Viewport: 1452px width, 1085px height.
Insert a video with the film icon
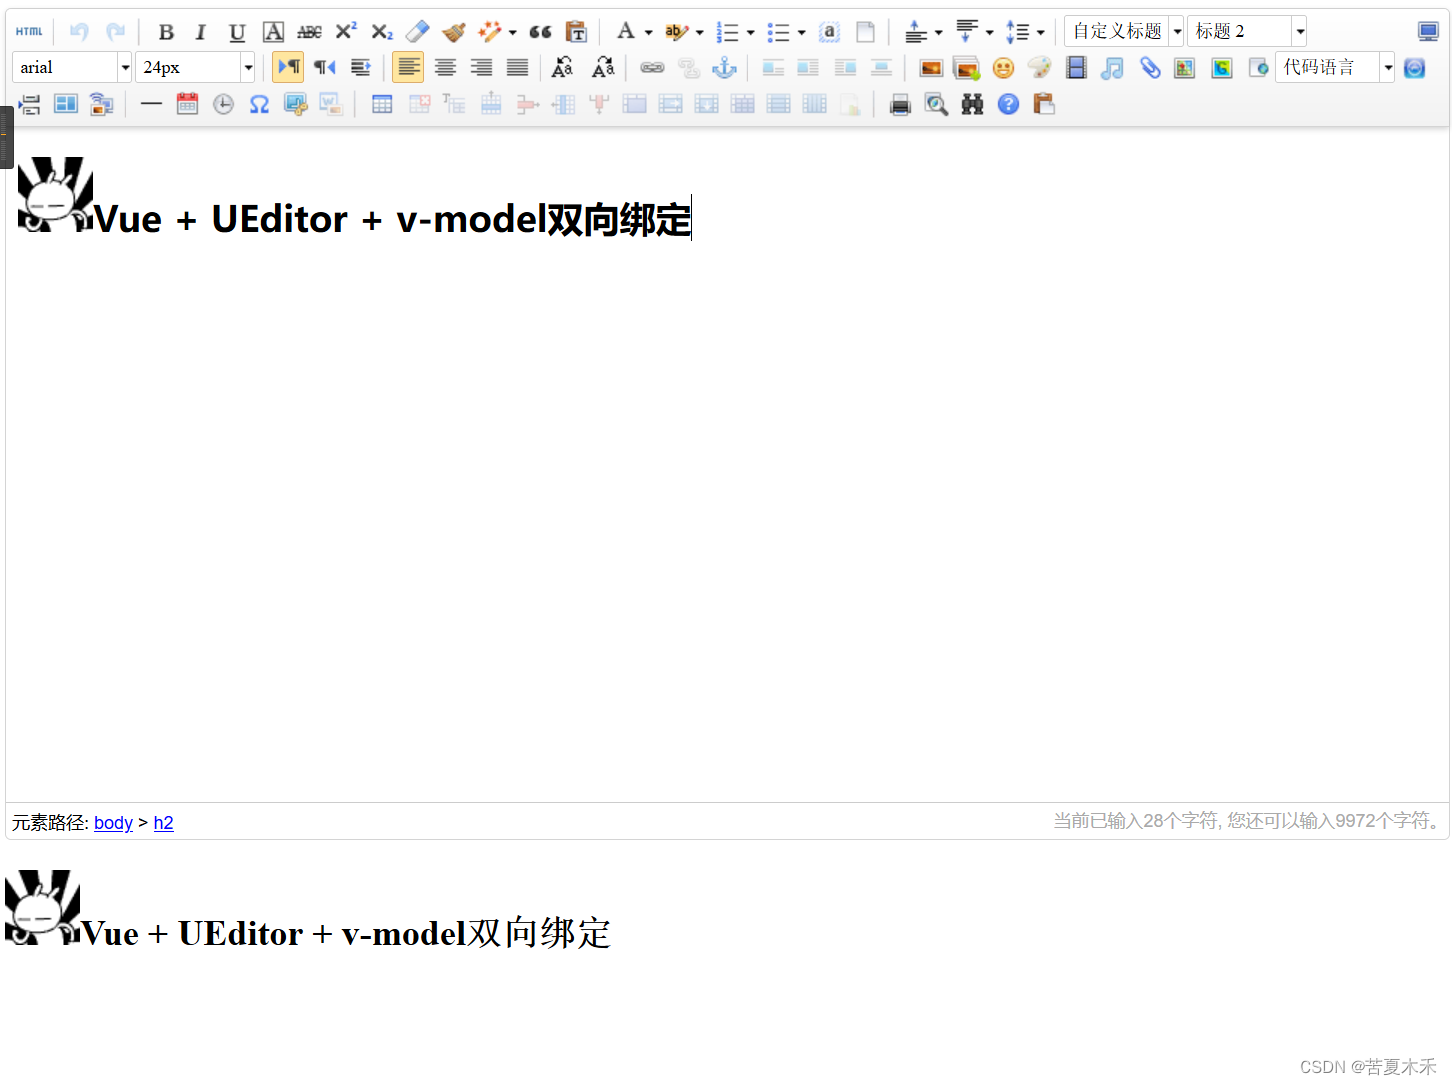click(x=1076, y=68)
